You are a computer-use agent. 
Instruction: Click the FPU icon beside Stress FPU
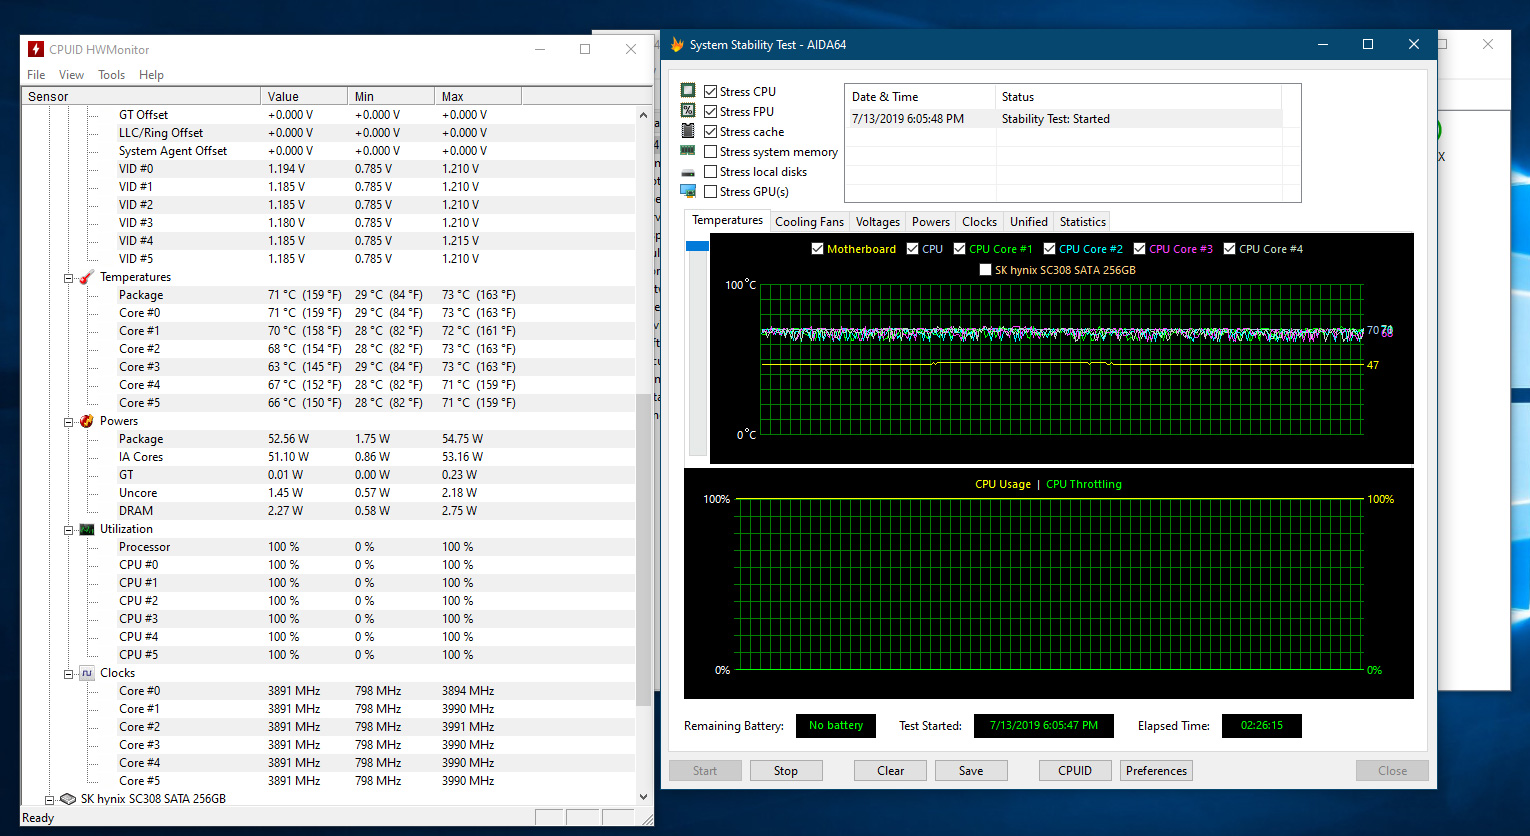point(688,110)
